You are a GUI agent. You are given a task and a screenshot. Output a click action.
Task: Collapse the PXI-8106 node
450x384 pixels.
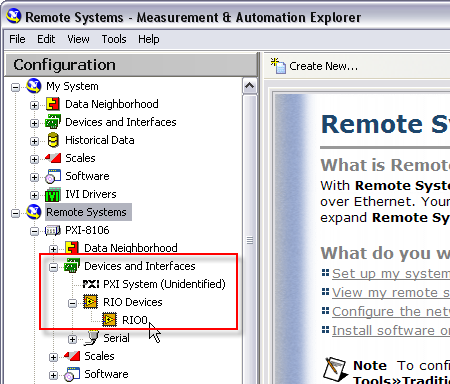click(34, 231)
